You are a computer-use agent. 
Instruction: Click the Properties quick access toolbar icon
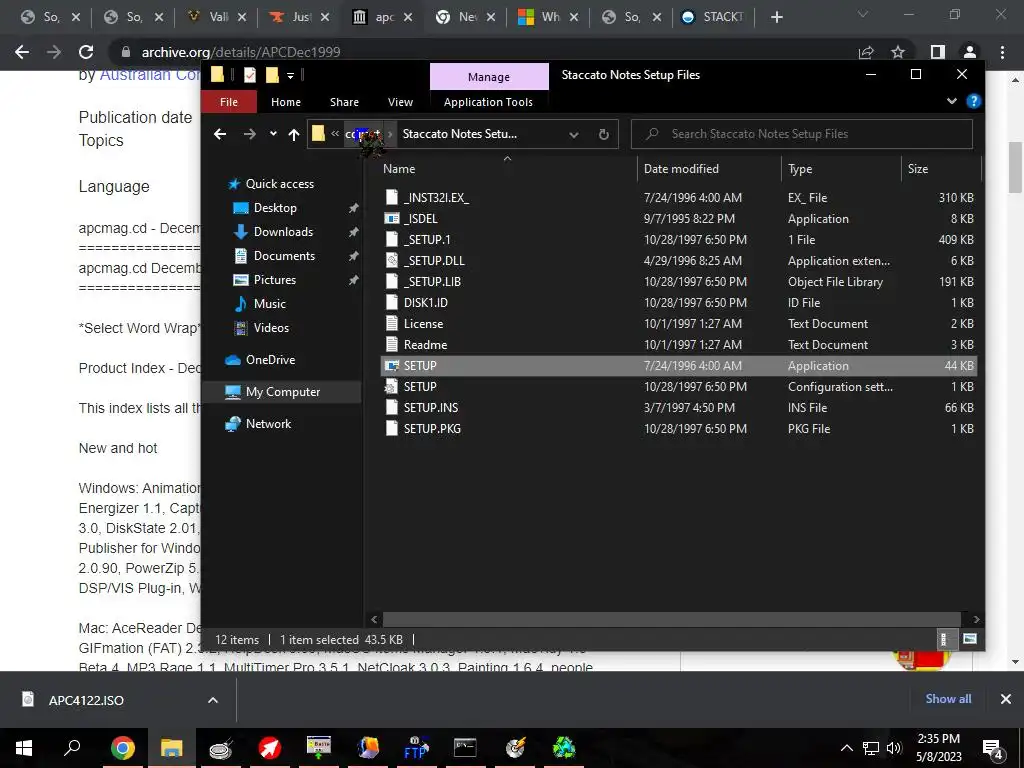click(250, 75)
